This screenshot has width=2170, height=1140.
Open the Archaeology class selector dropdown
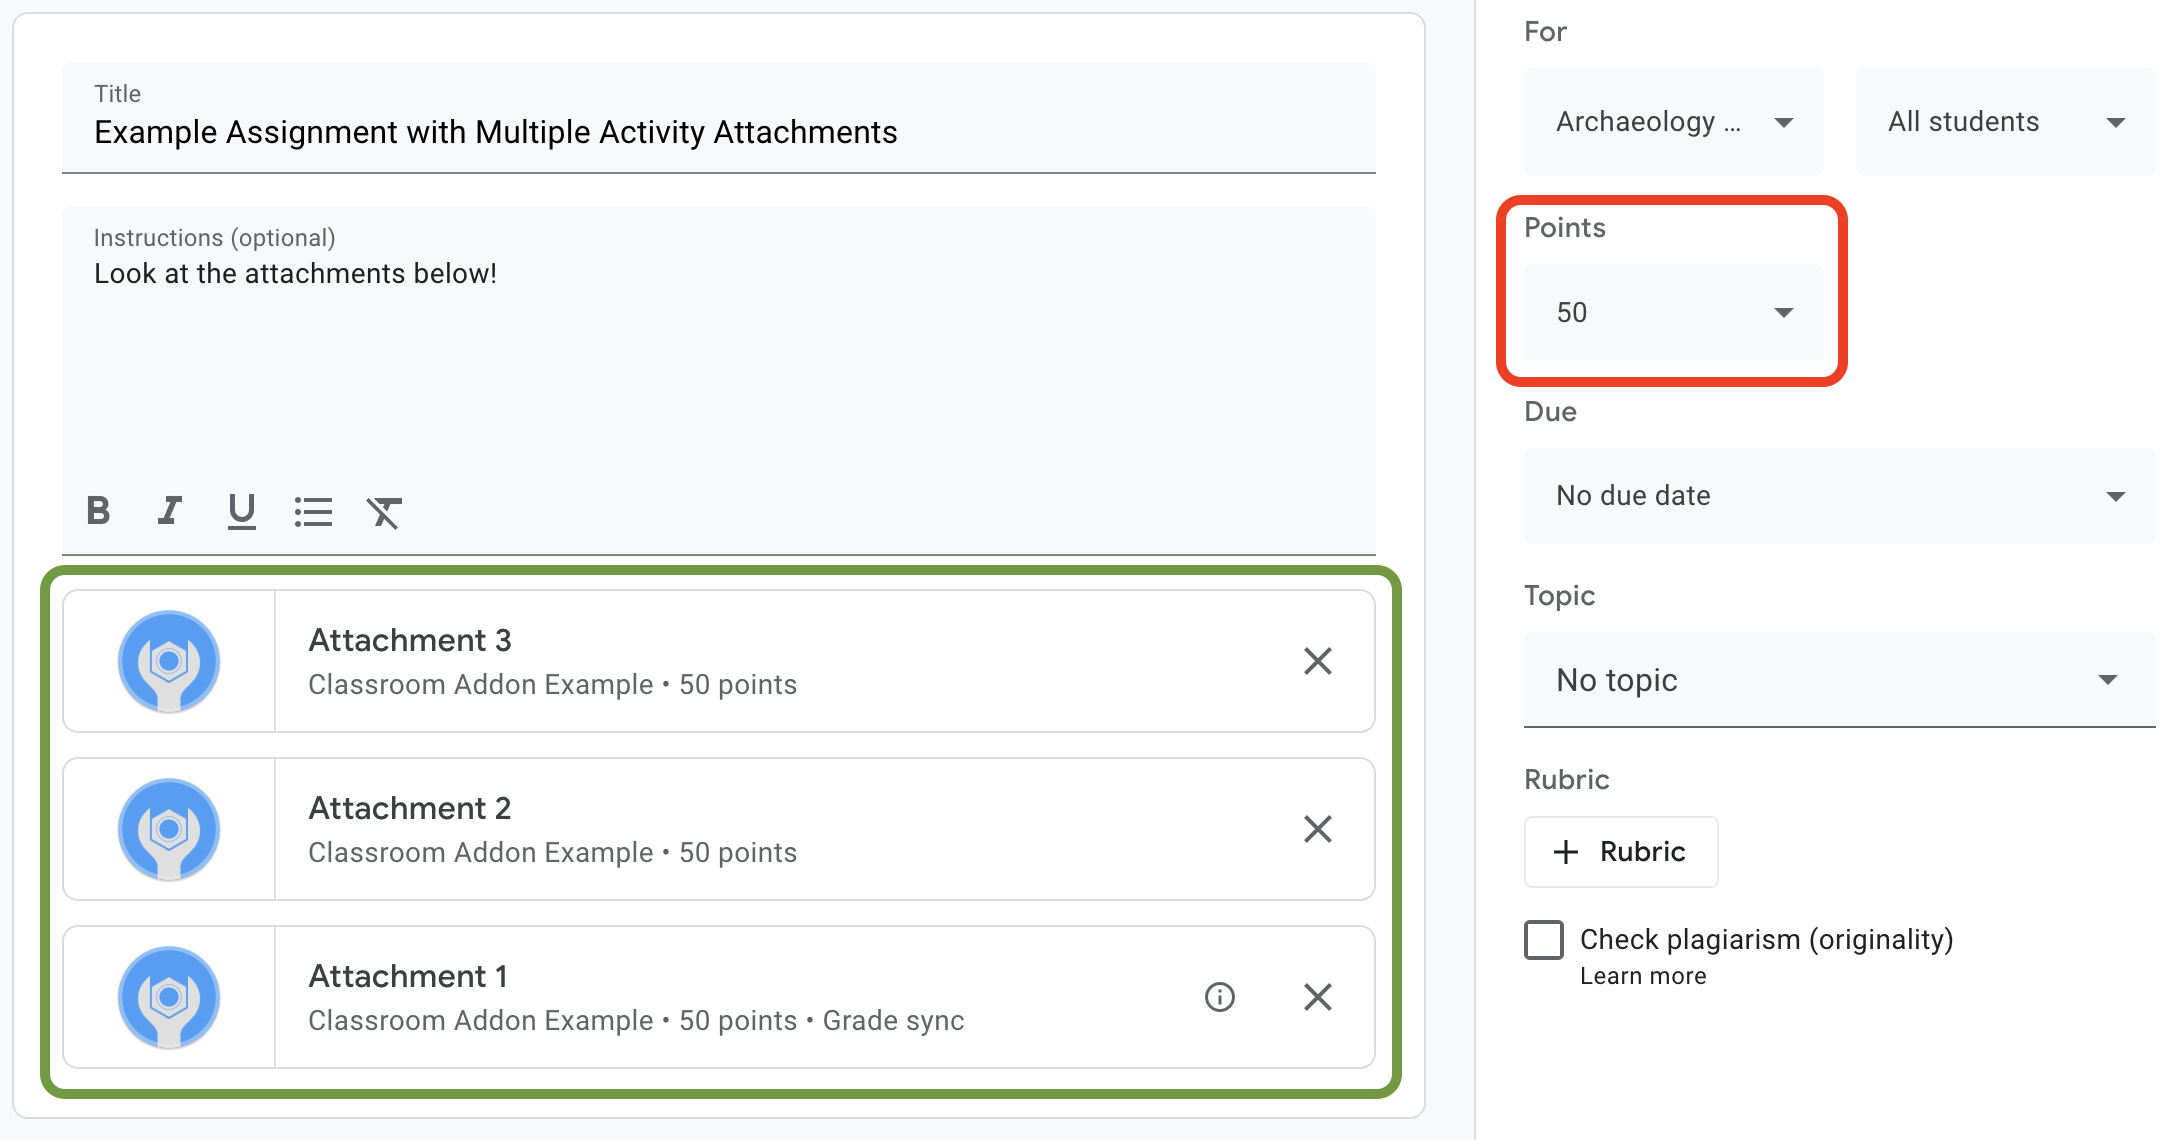click(1671, 121)
